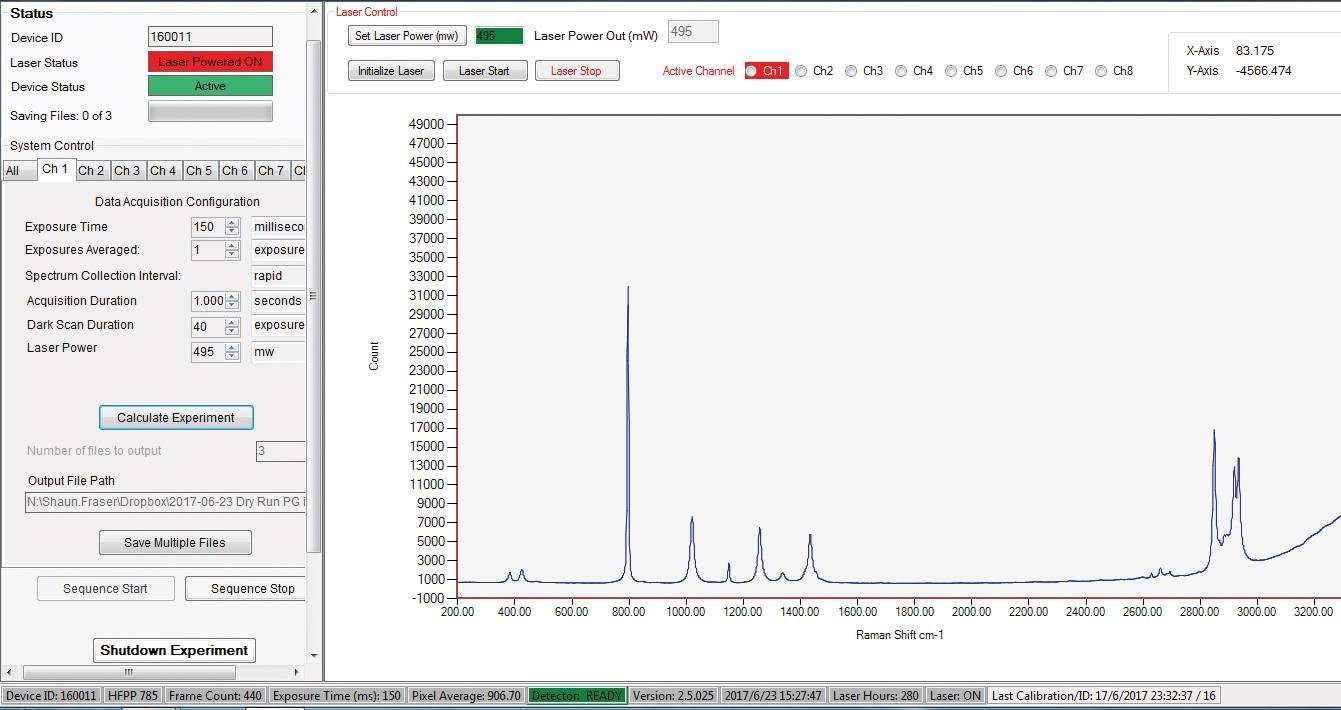The width and height of the screenshot is (1341, 710).
Task: Click the green laser power setpoint field
Action: (499, 36)
